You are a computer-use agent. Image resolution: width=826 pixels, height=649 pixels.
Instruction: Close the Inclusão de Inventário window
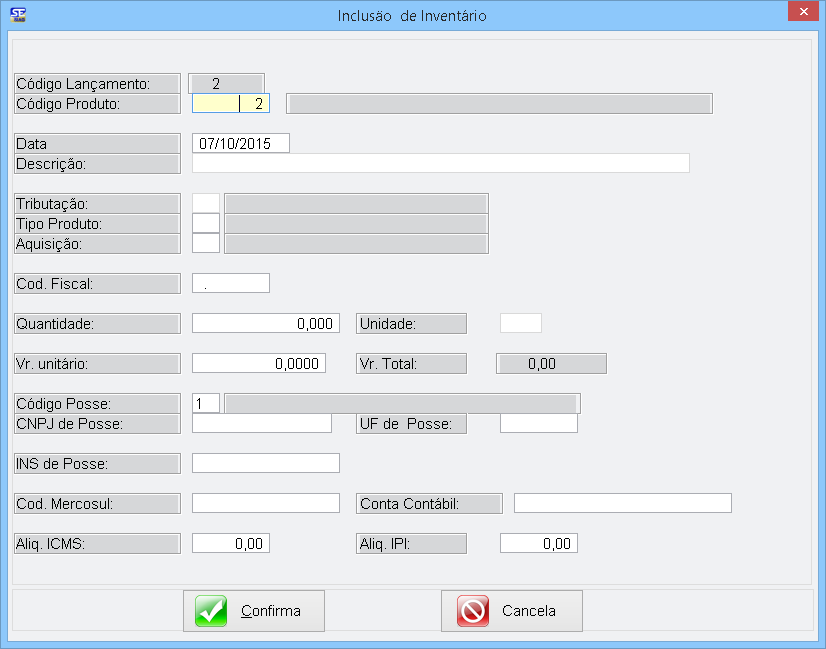(x=801, y=12)
